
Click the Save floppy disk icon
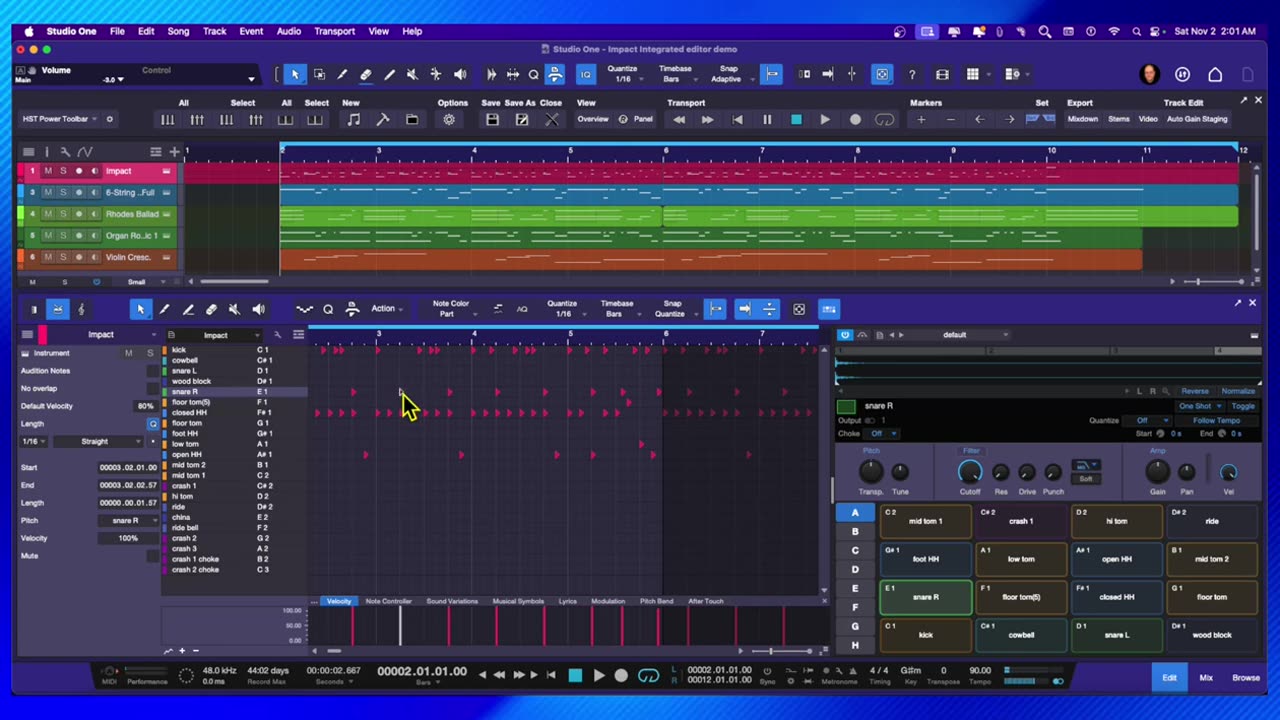click(x=492, y=120)
